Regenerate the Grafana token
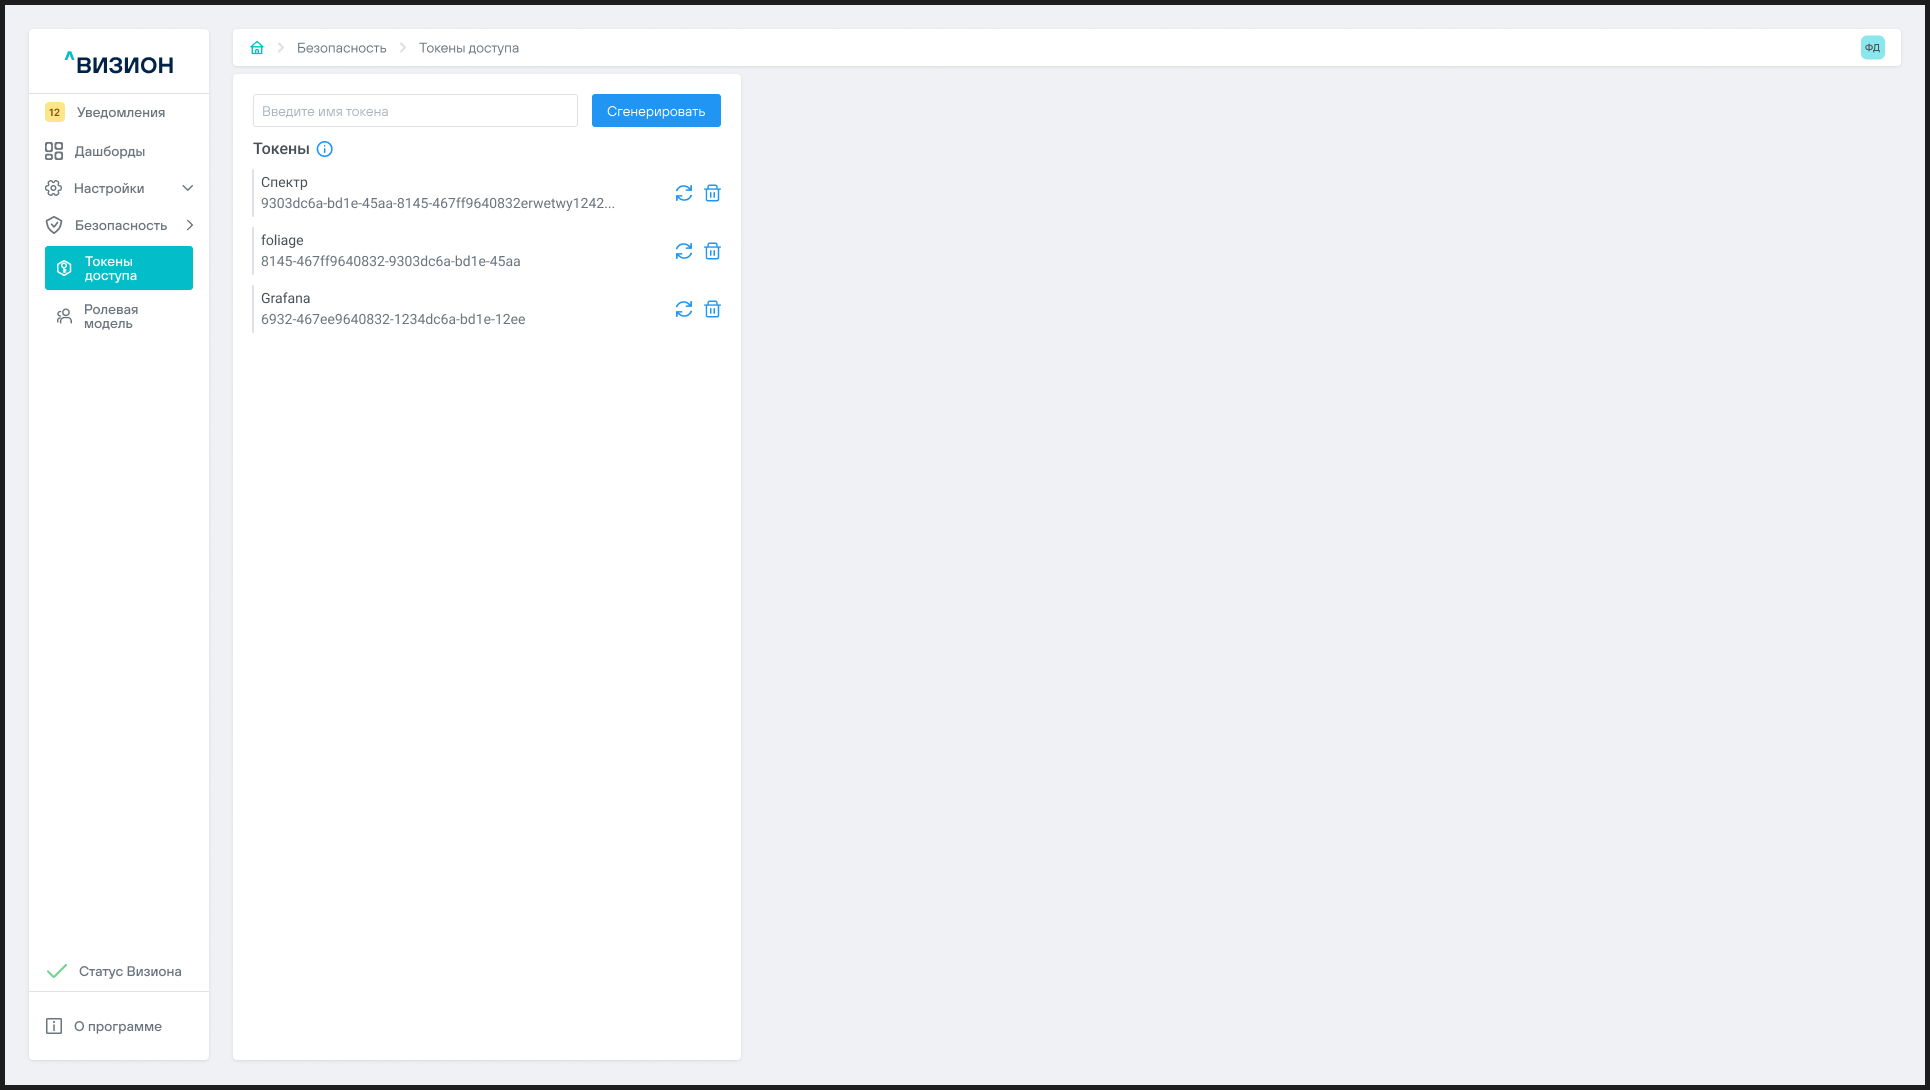 coord(683,309)
